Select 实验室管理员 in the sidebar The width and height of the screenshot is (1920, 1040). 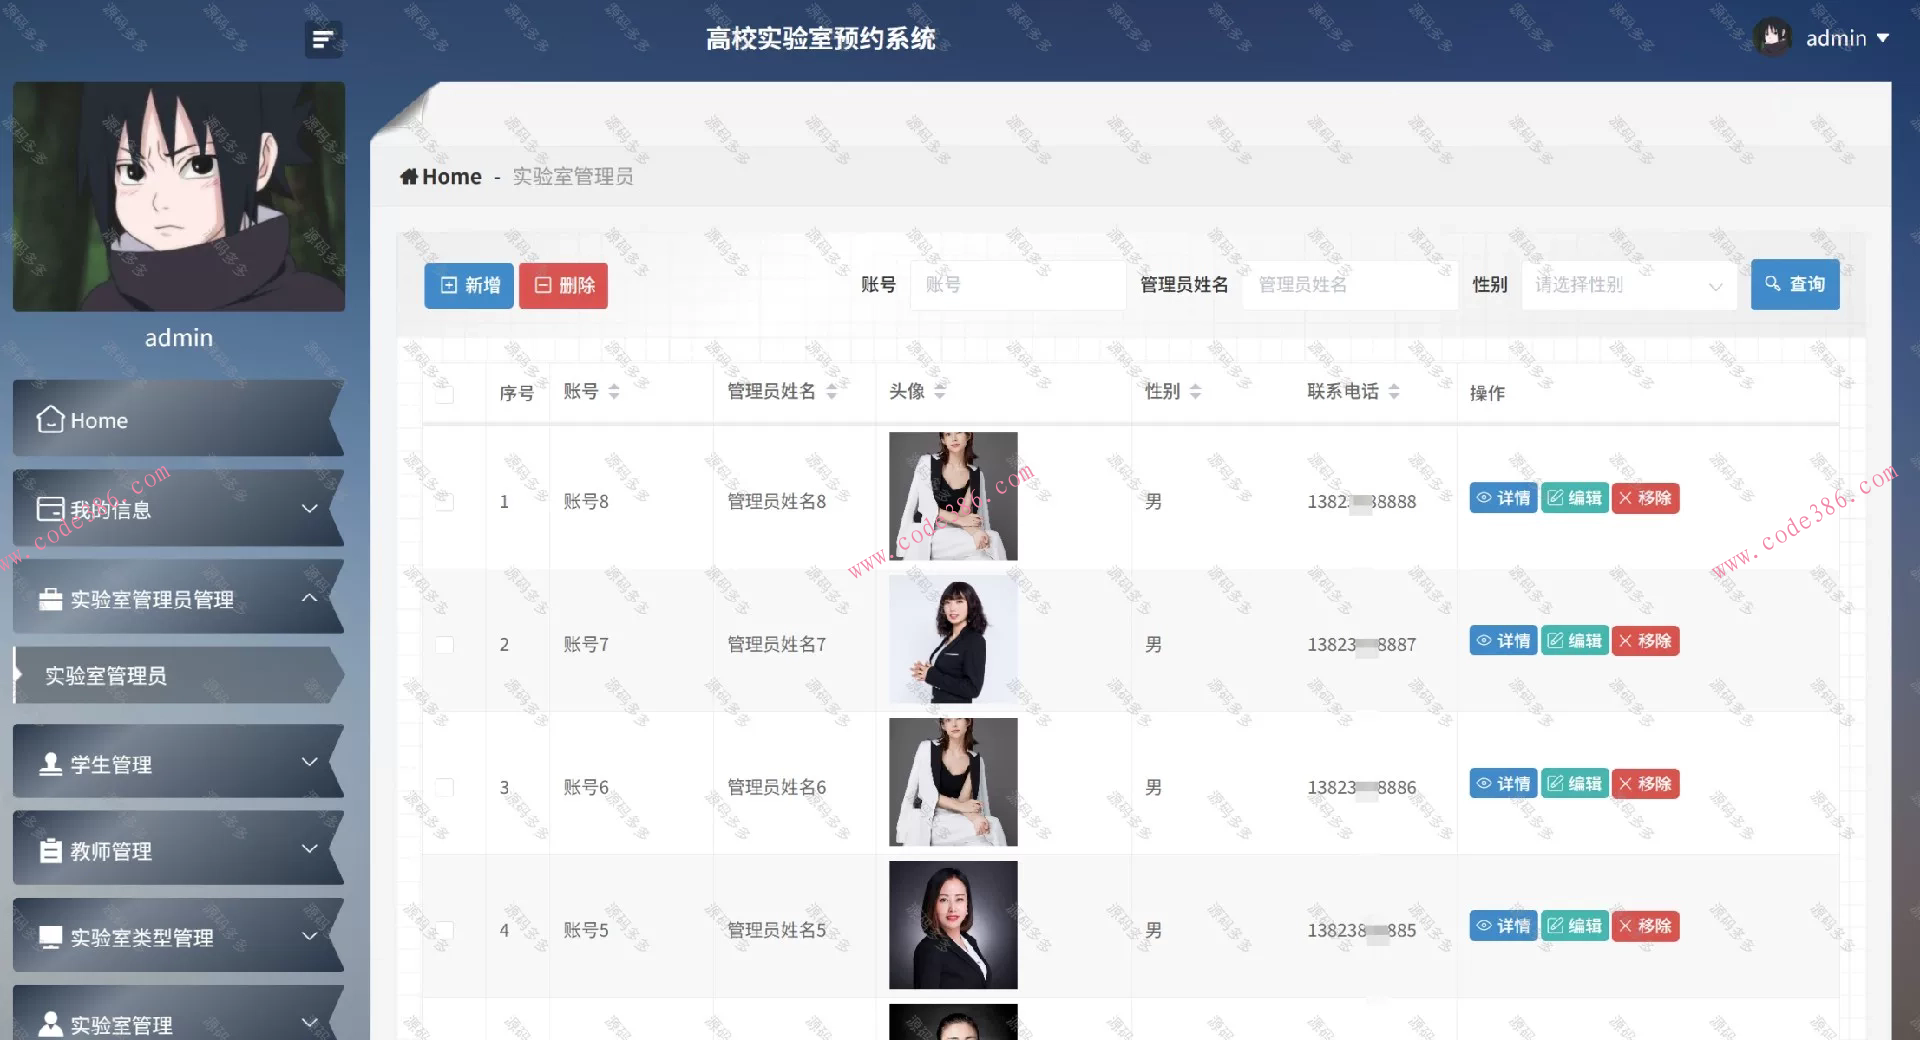104,676
